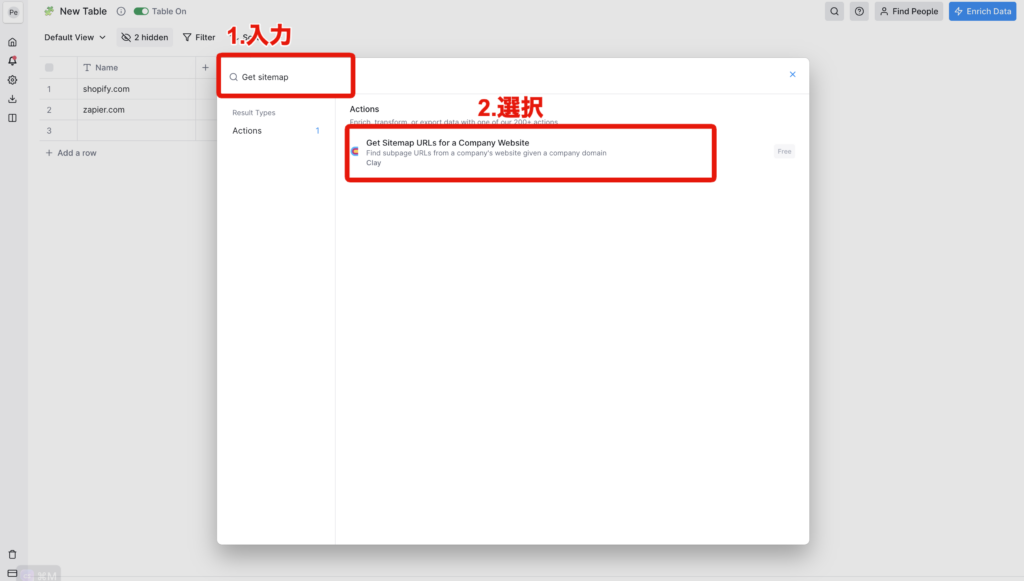Toggle the Table On switch
The height and width of the screenshot is (581, 1024).
coord(141,11)
